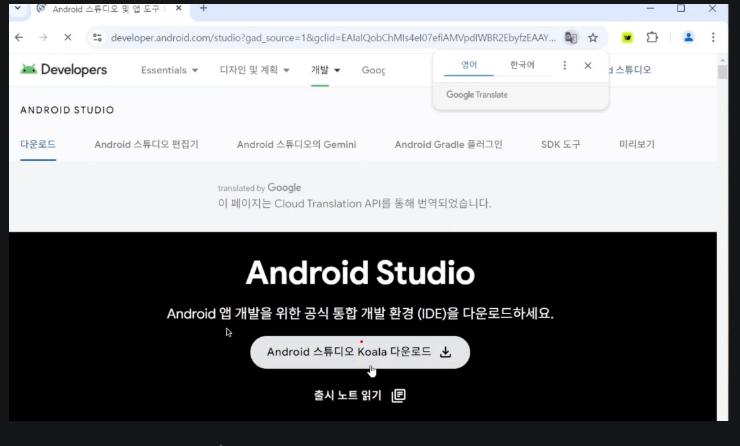Open the 다운로드 tab
This screenshot has height=446, width=740.
pyautogui.click(x=38, y=144)
